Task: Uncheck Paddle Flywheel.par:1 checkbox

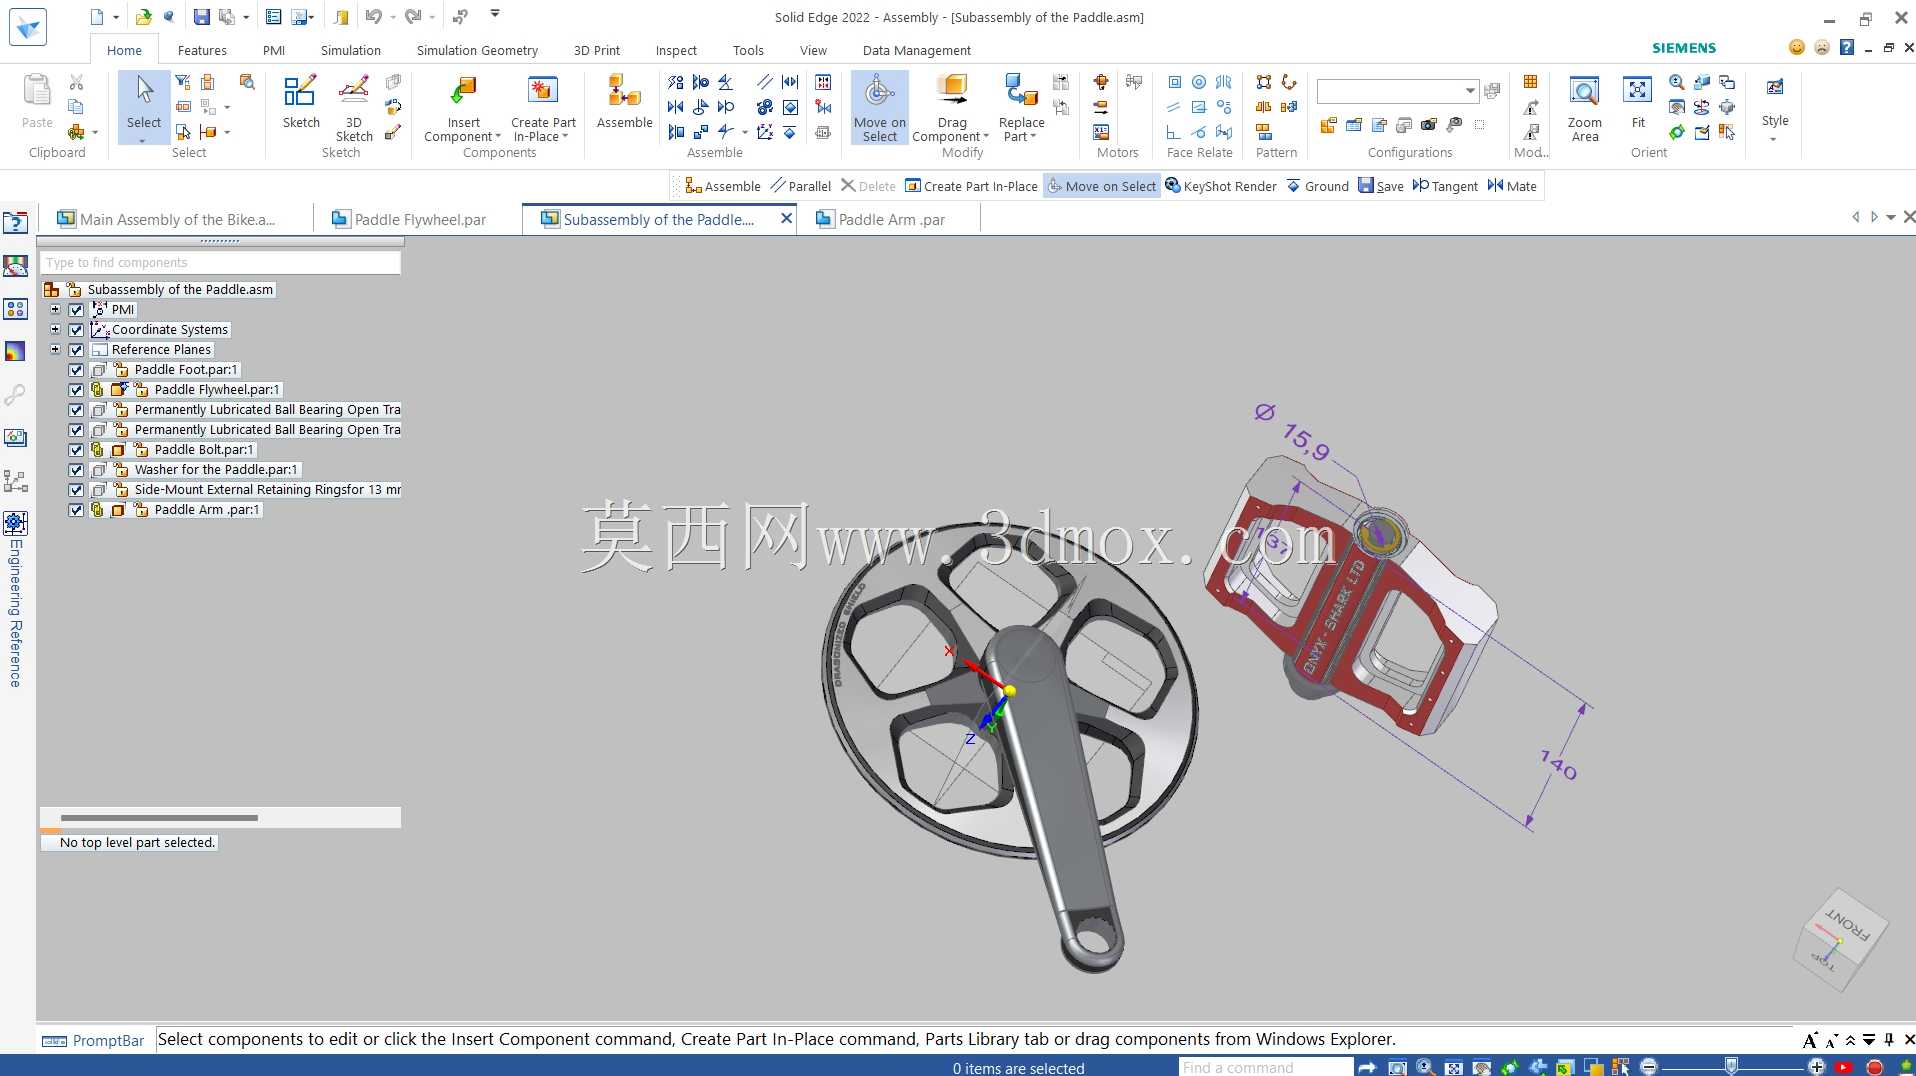Action: click(x=76, y=390)
